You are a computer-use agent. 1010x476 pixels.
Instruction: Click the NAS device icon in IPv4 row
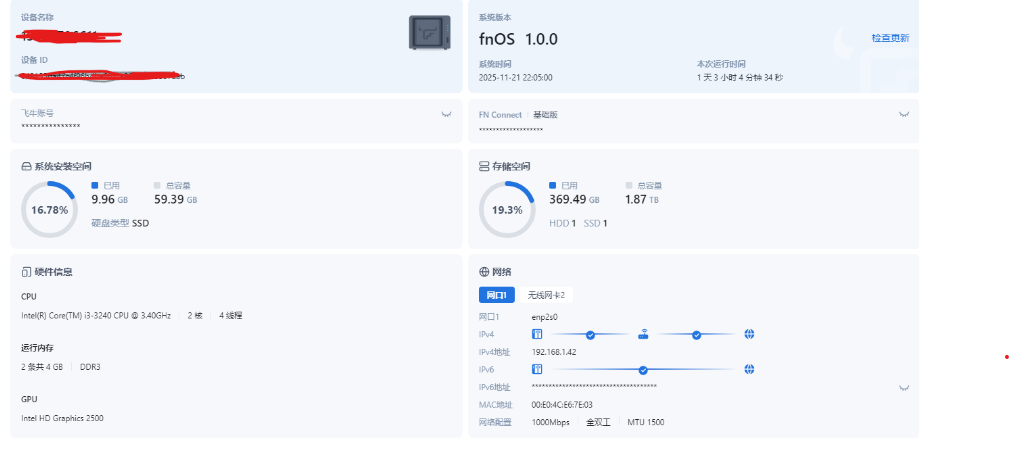(537, 334)
